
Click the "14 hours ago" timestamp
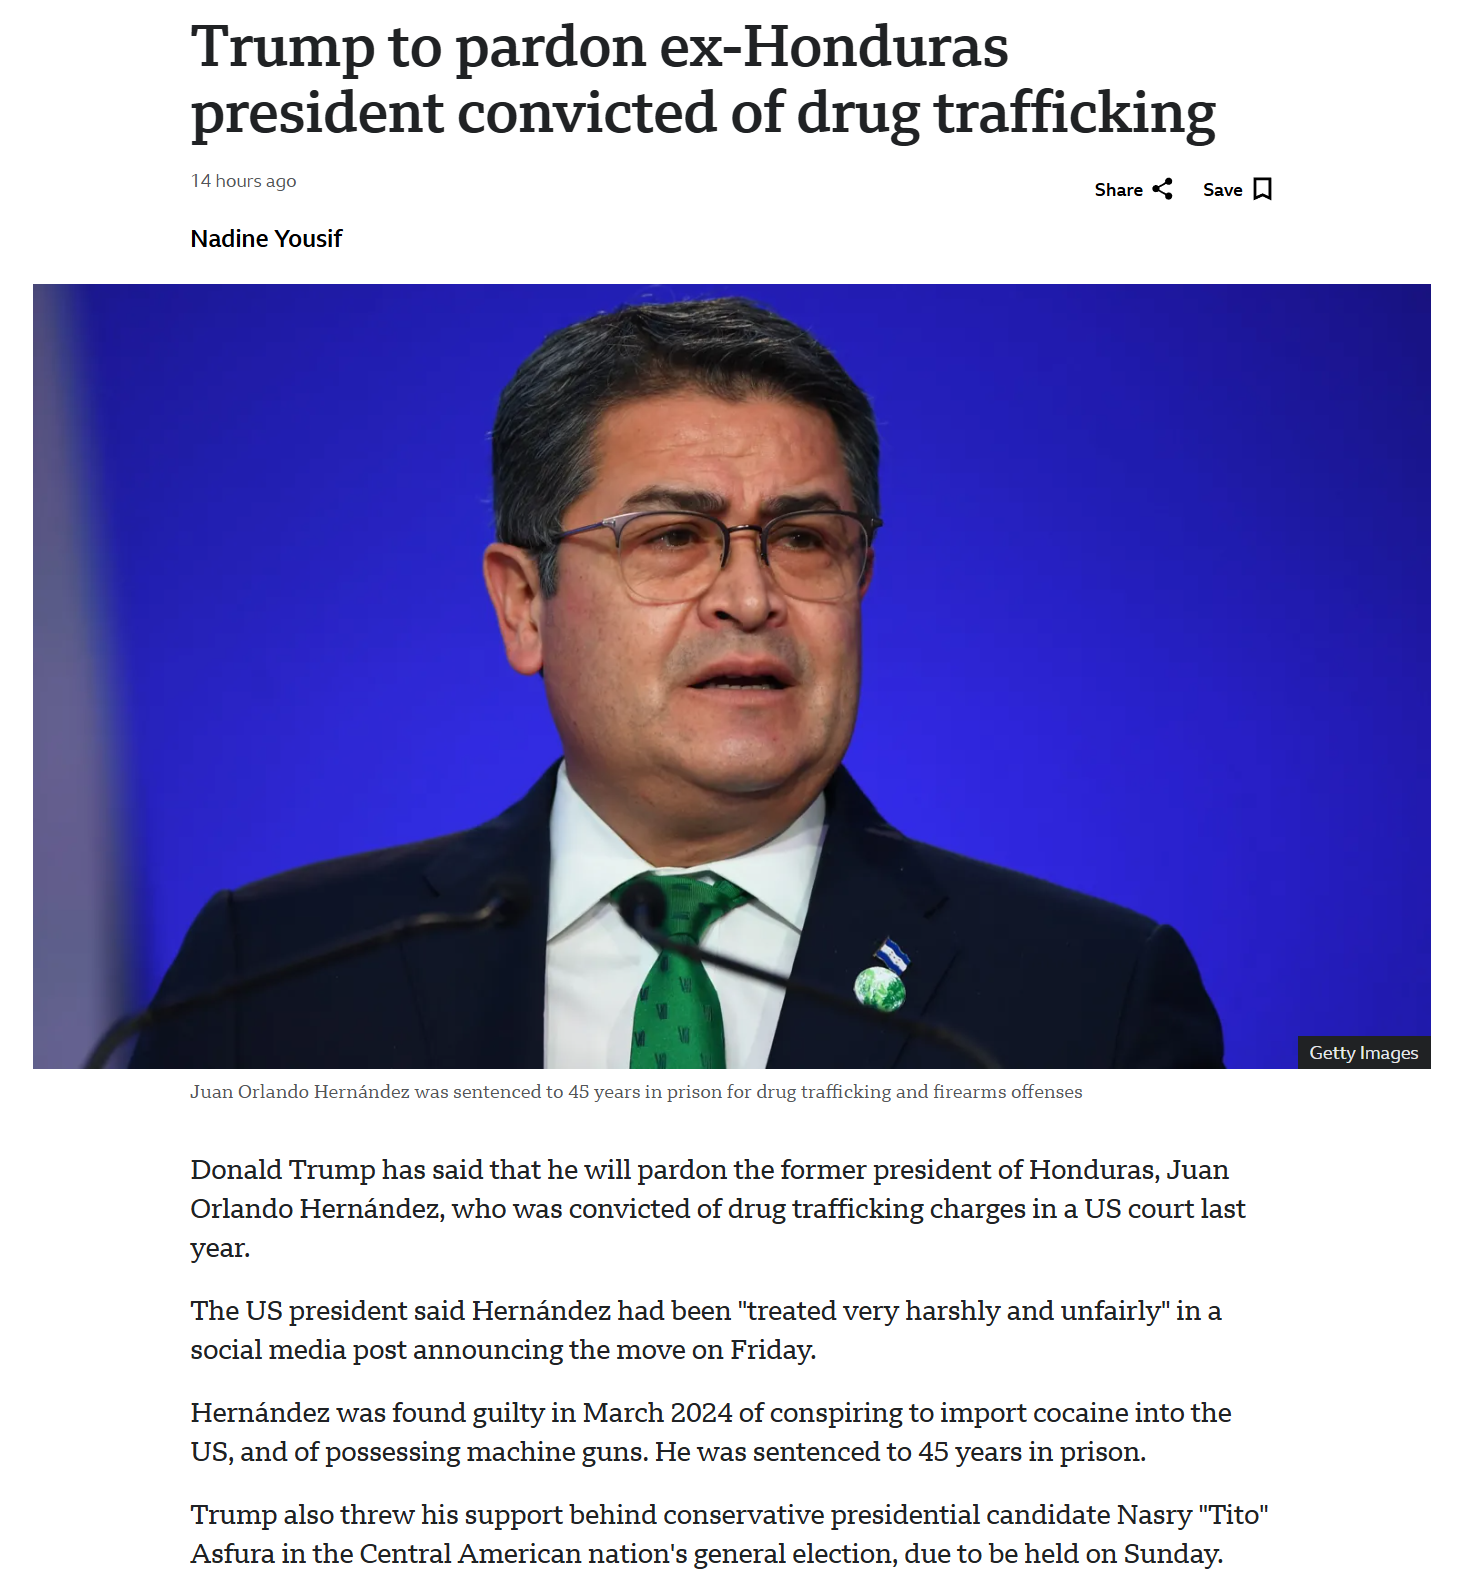[243, 181]
